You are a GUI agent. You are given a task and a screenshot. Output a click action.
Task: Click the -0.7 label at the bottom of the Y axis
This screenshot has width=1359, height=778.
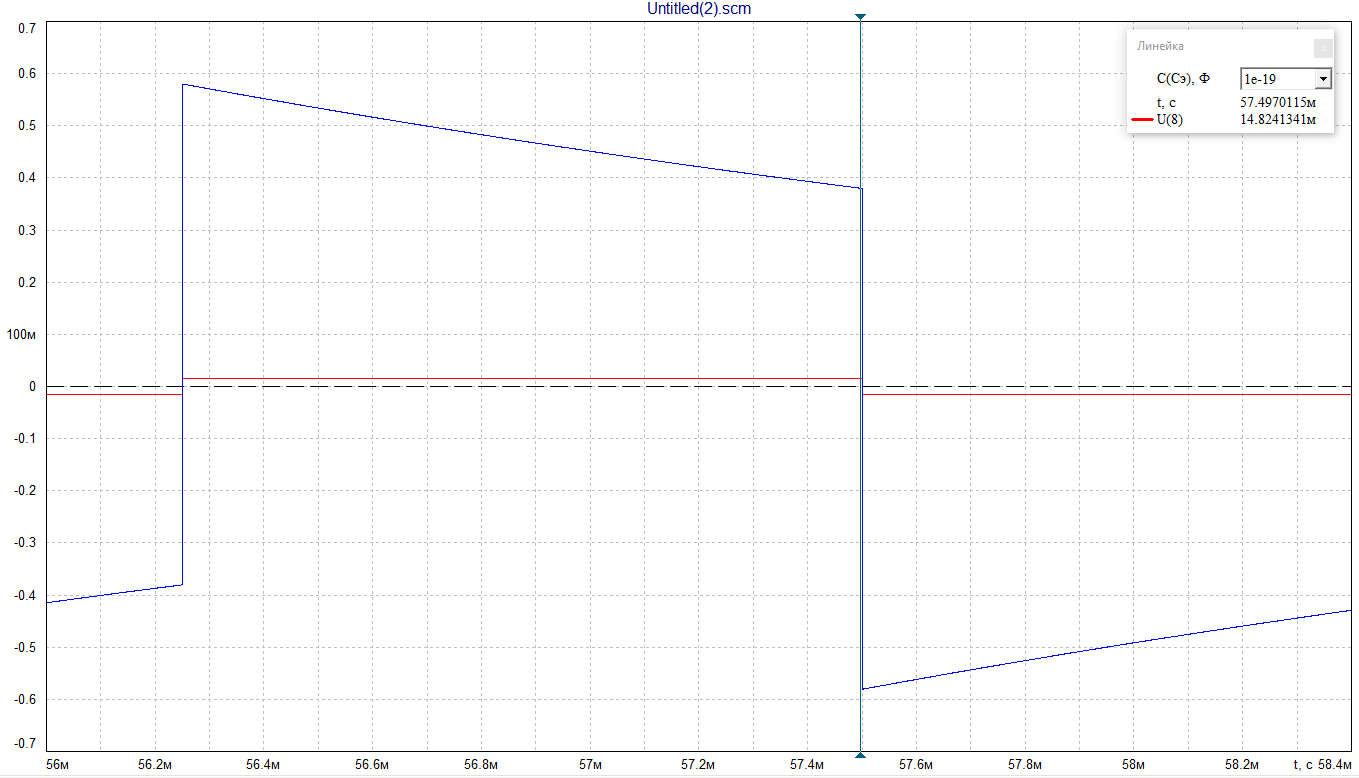pos(25,744)
